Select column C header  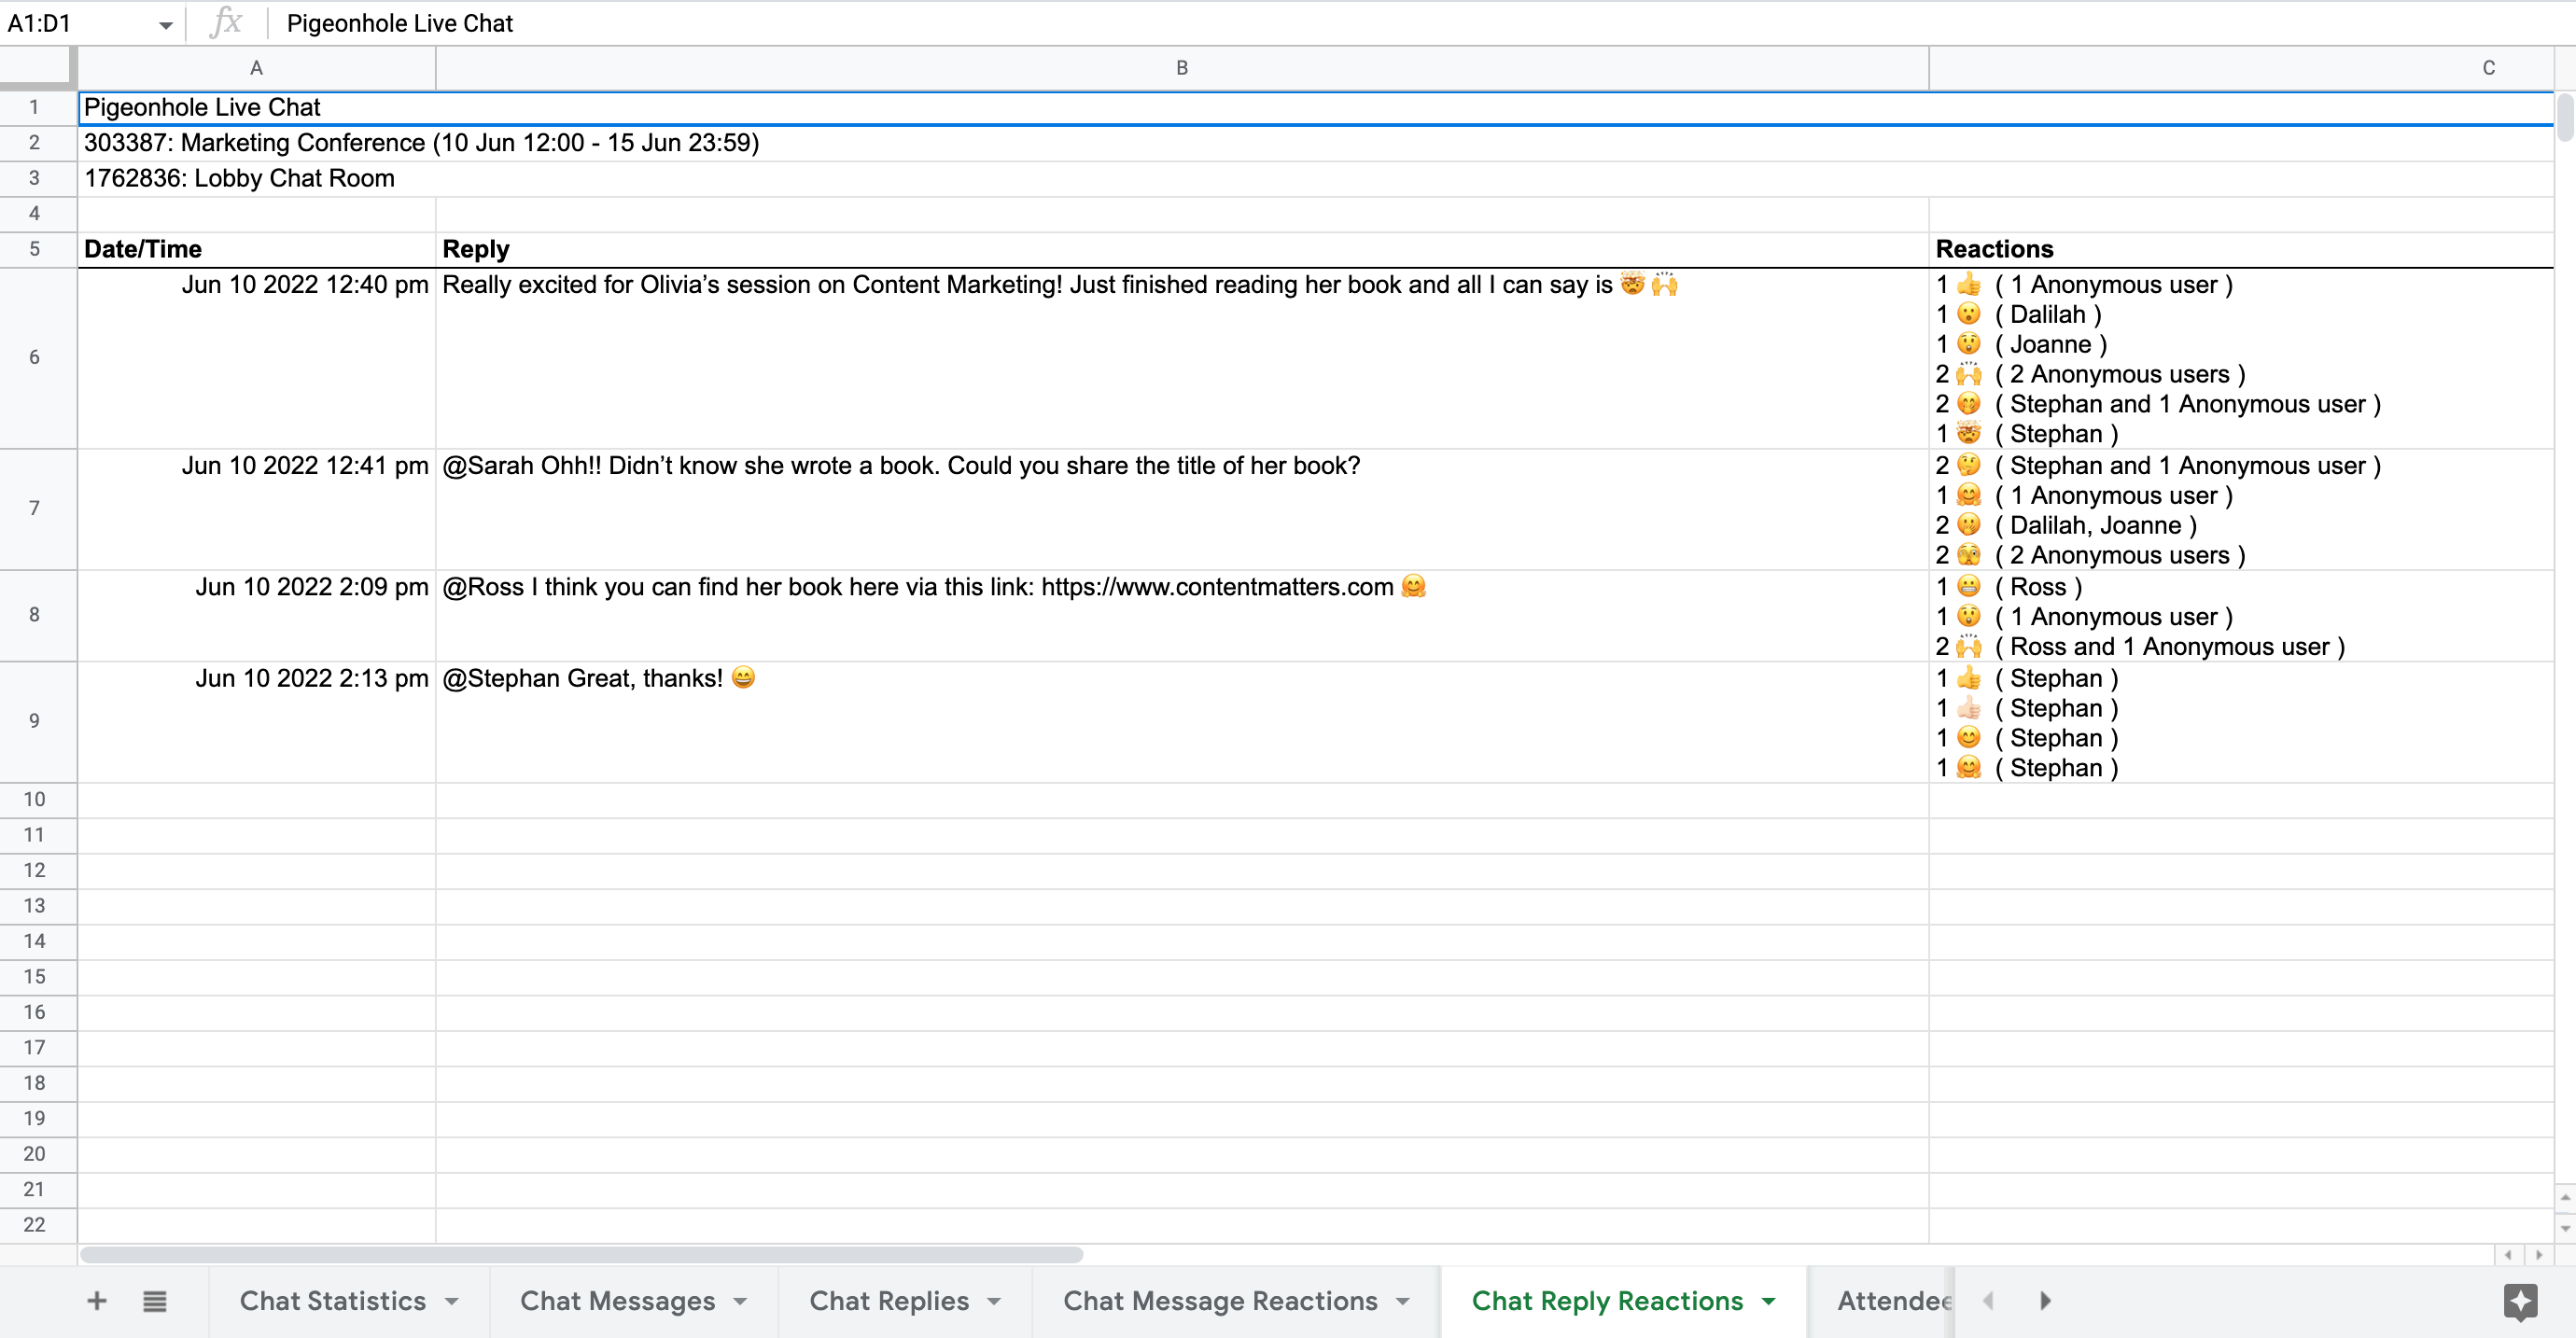[2241, 68]
